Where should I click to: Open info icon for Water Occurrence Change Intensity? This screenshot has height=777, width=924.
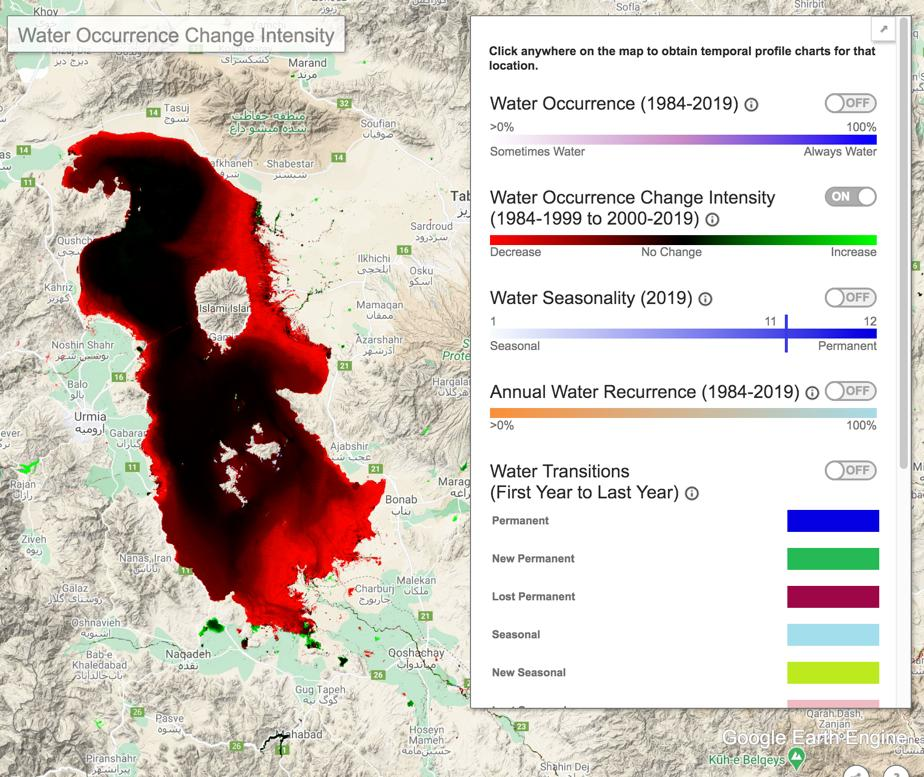click(712, 220)
